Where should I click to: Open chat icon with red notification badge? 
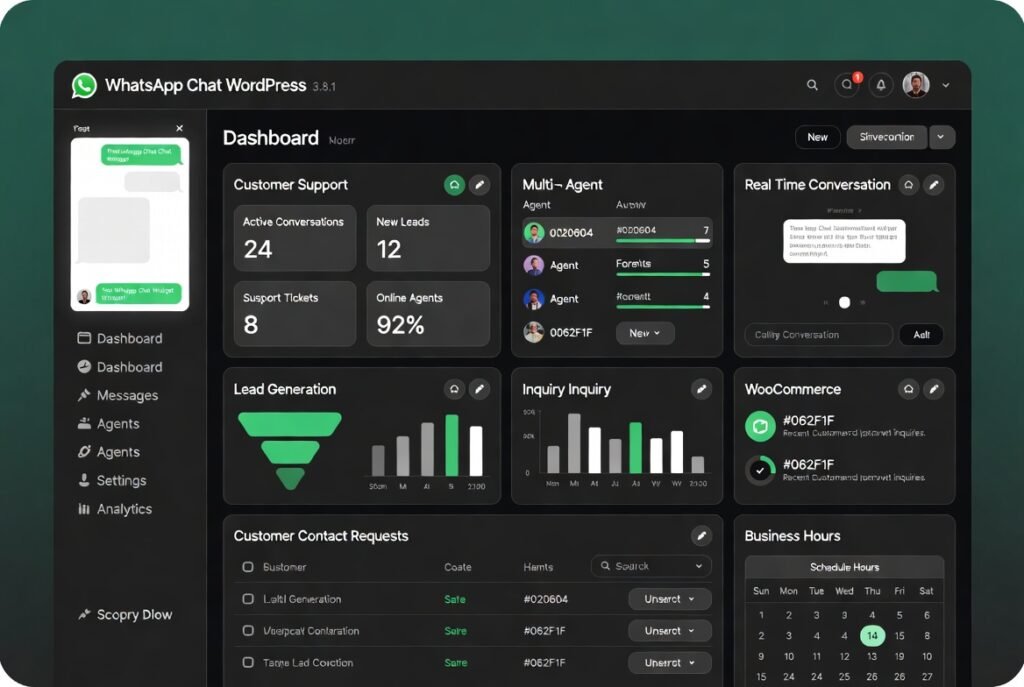[847, 85]
